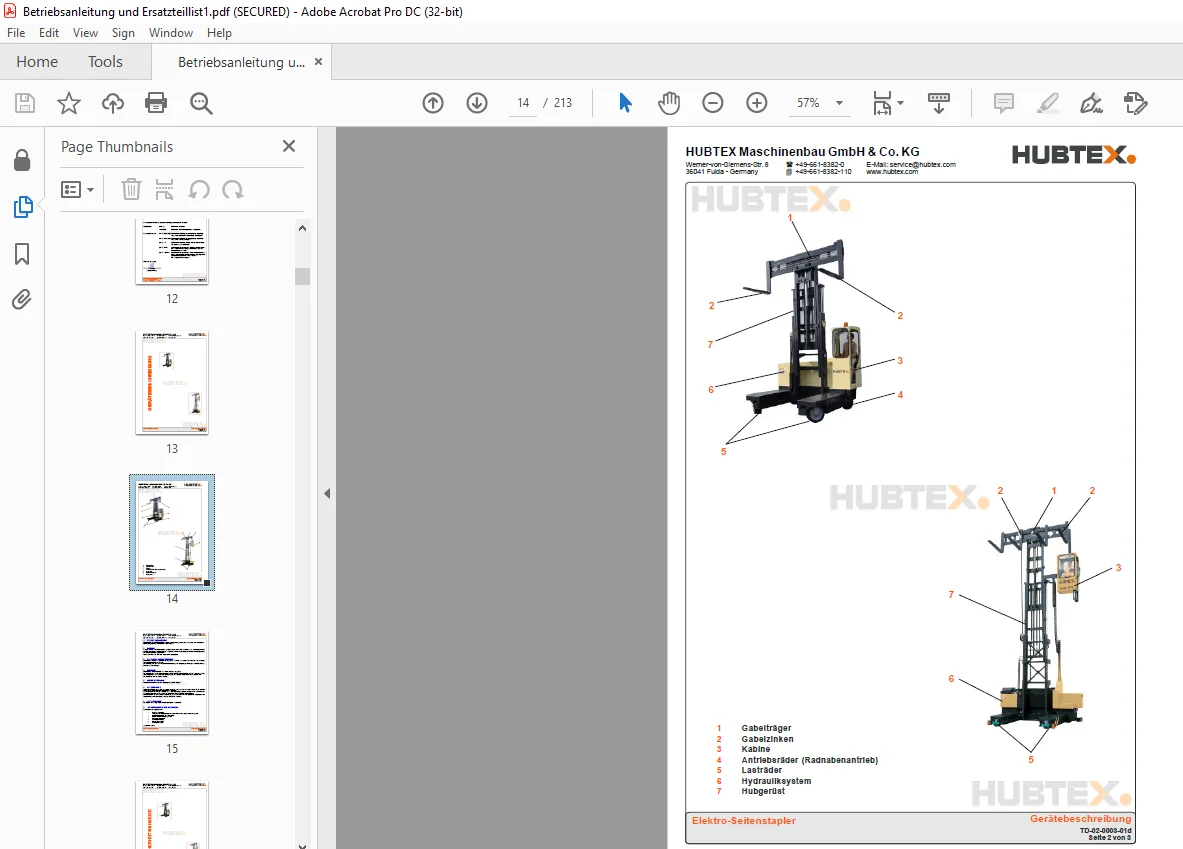Screen dimensions: 1183x849
Task: Click the Save file icon
Action: [x=25, y=103]
